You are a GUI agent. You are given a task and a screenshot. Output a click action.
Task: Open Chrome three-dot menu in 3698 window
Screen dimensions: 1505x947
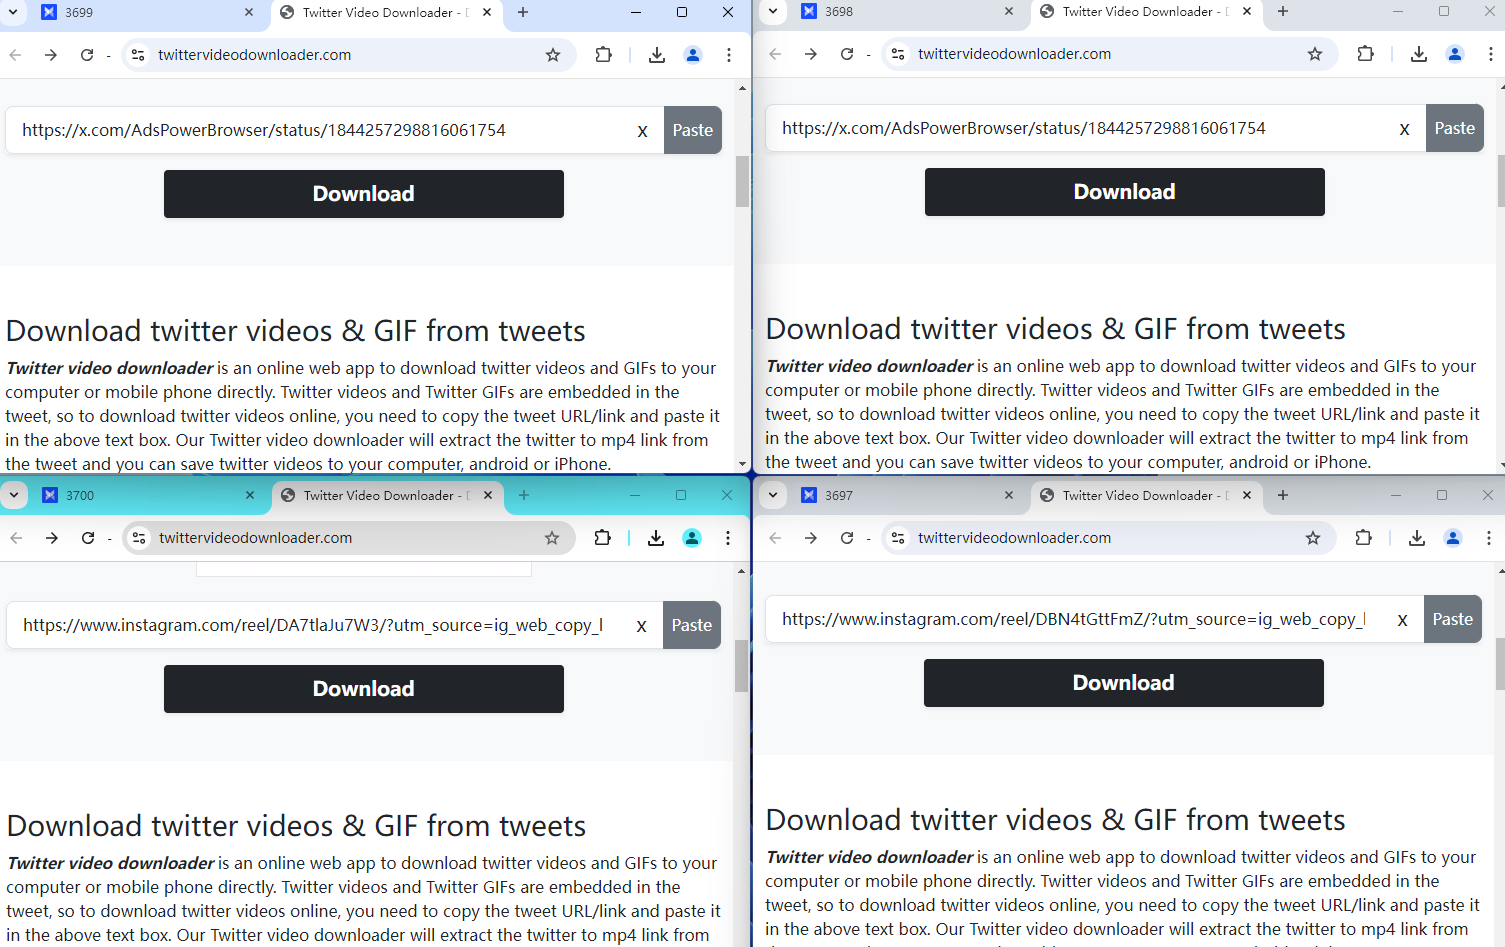click(1491, 54)
